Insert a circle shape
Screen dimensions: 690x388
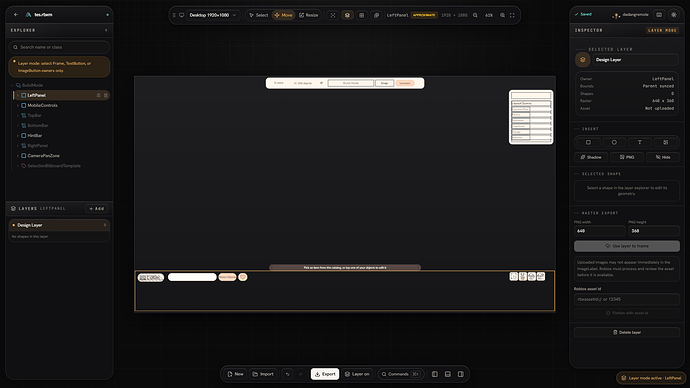coord(614,142)
